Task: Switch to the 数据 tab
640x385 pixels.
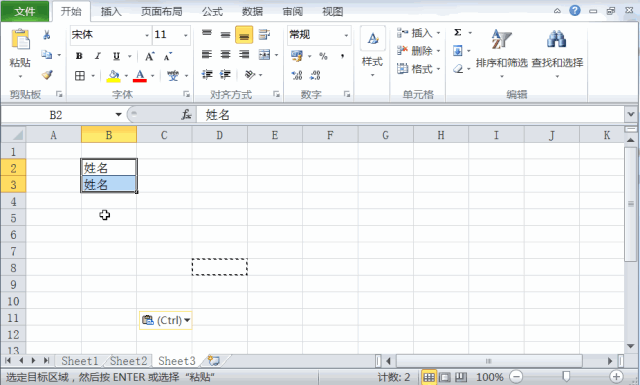Action: point(252,11)
